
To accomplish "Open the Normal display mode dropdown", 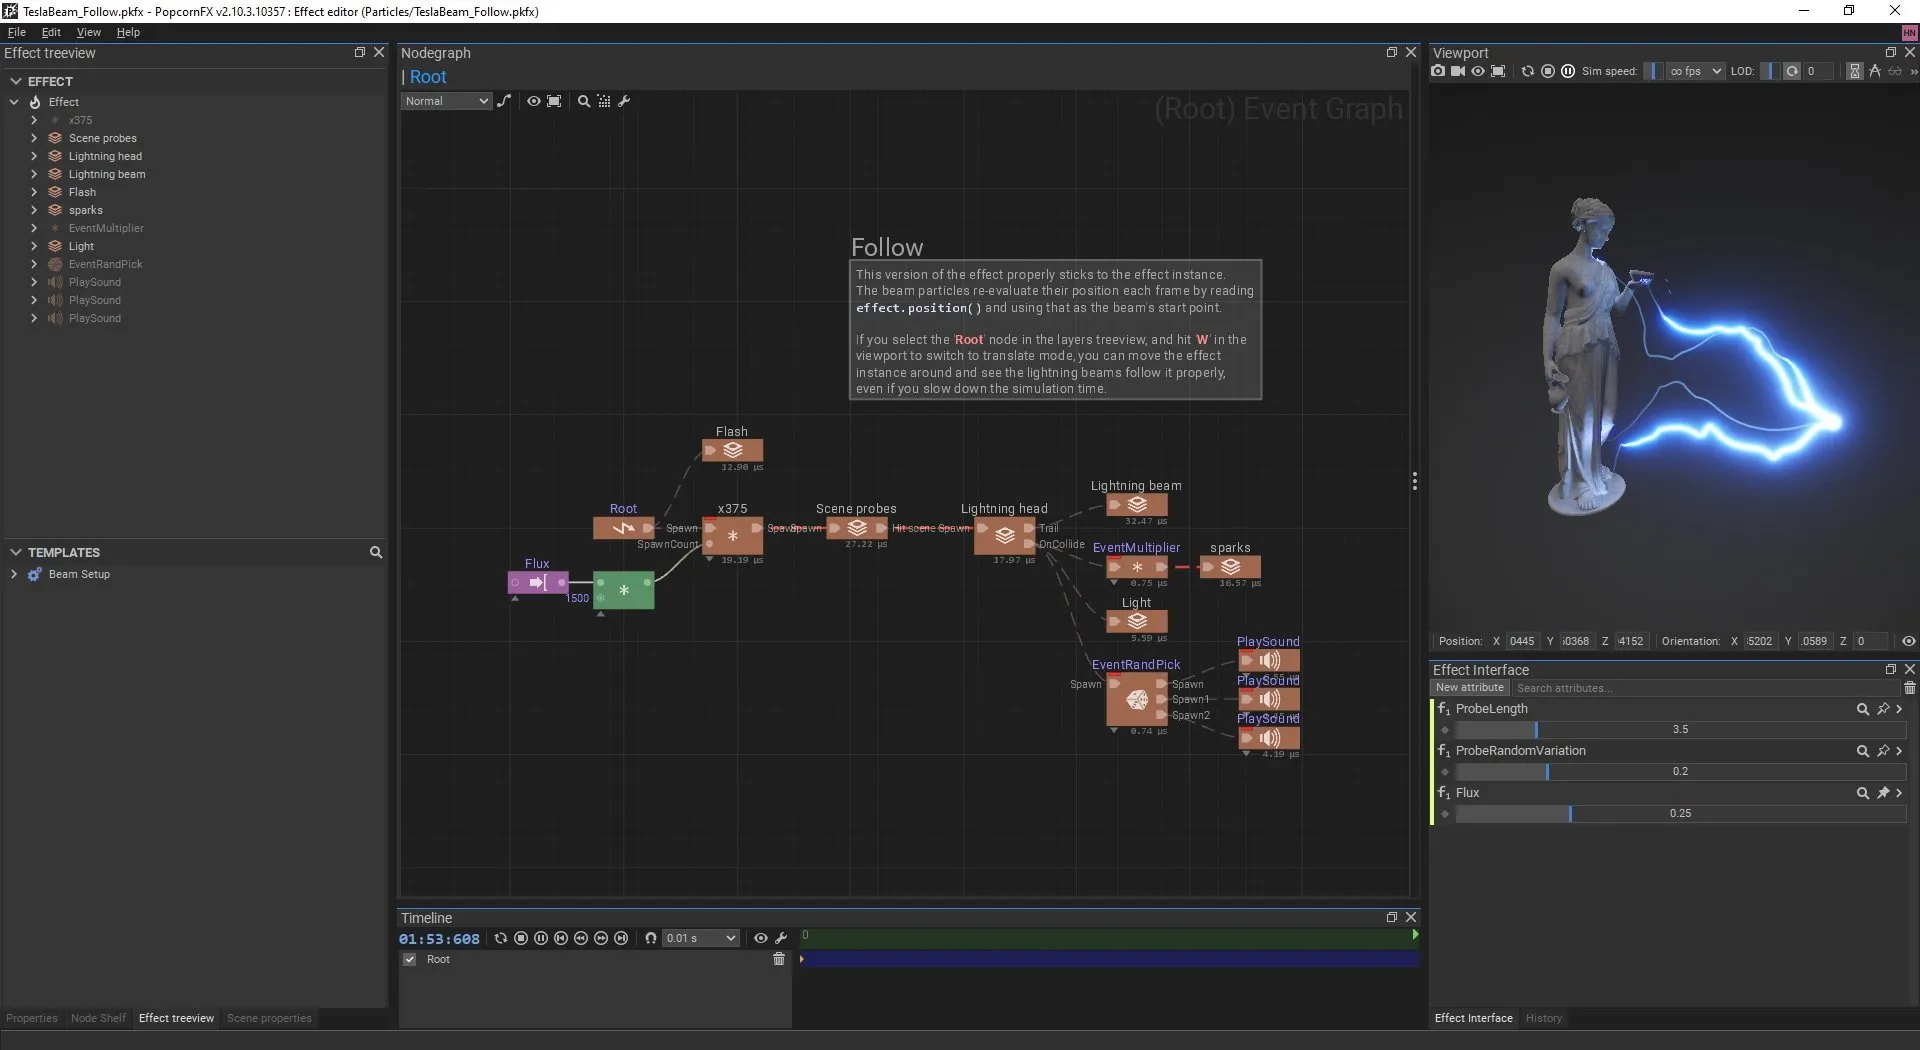I will click(446, 101).
